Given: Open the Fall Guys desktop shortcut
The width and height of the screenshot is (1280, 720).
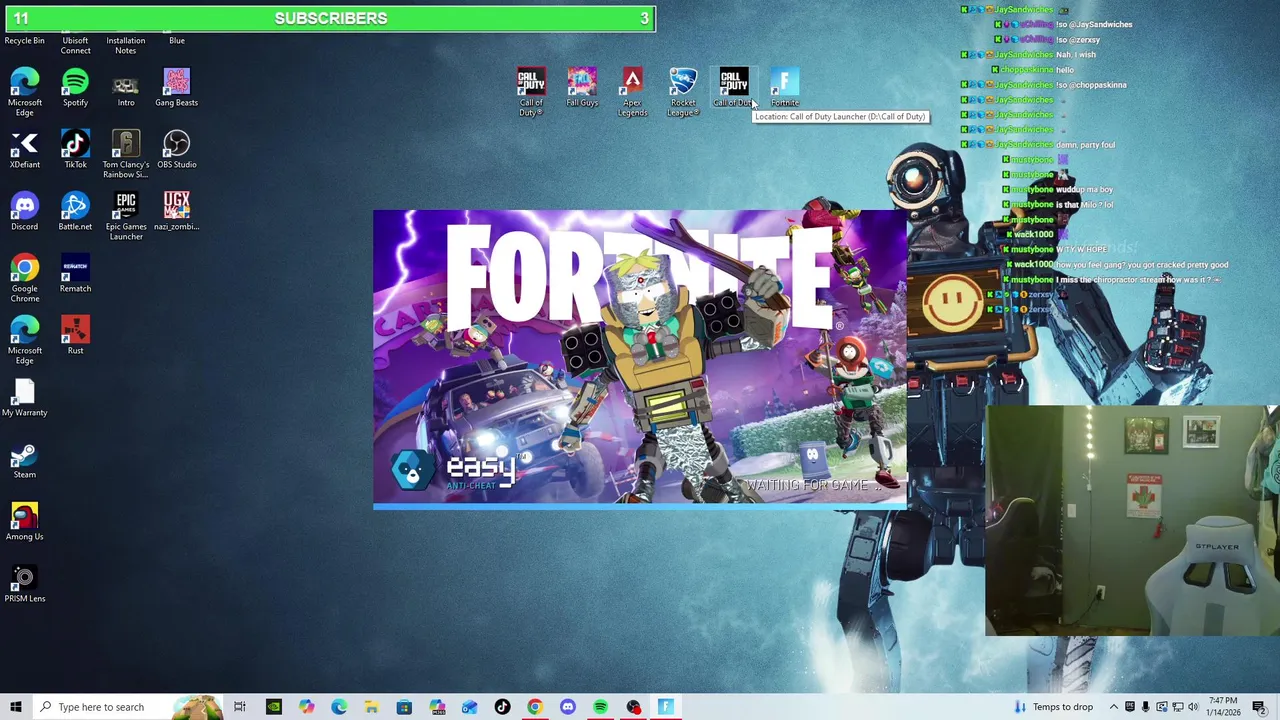Looking at the screenshot, I should click(582, 88).
